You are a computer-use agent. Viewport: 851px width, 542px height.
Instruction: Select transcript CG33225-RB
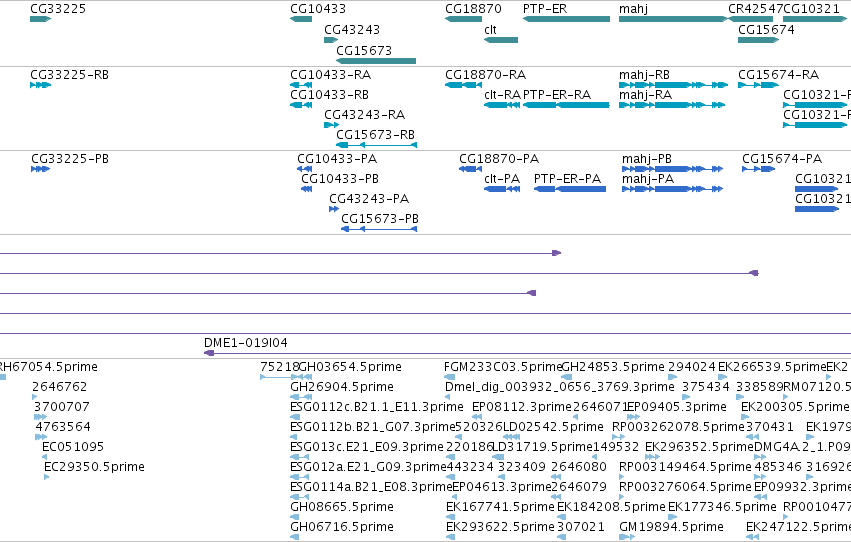pyautogui.click(x=69, y=75)
